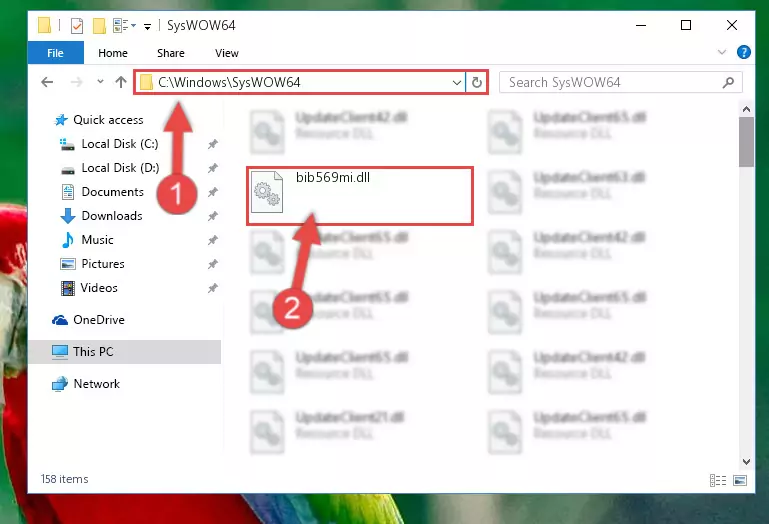The height and width of the screenshot is (524, 769).
Task: Maximize the SysWOW64 window
Action: [686, 25]
